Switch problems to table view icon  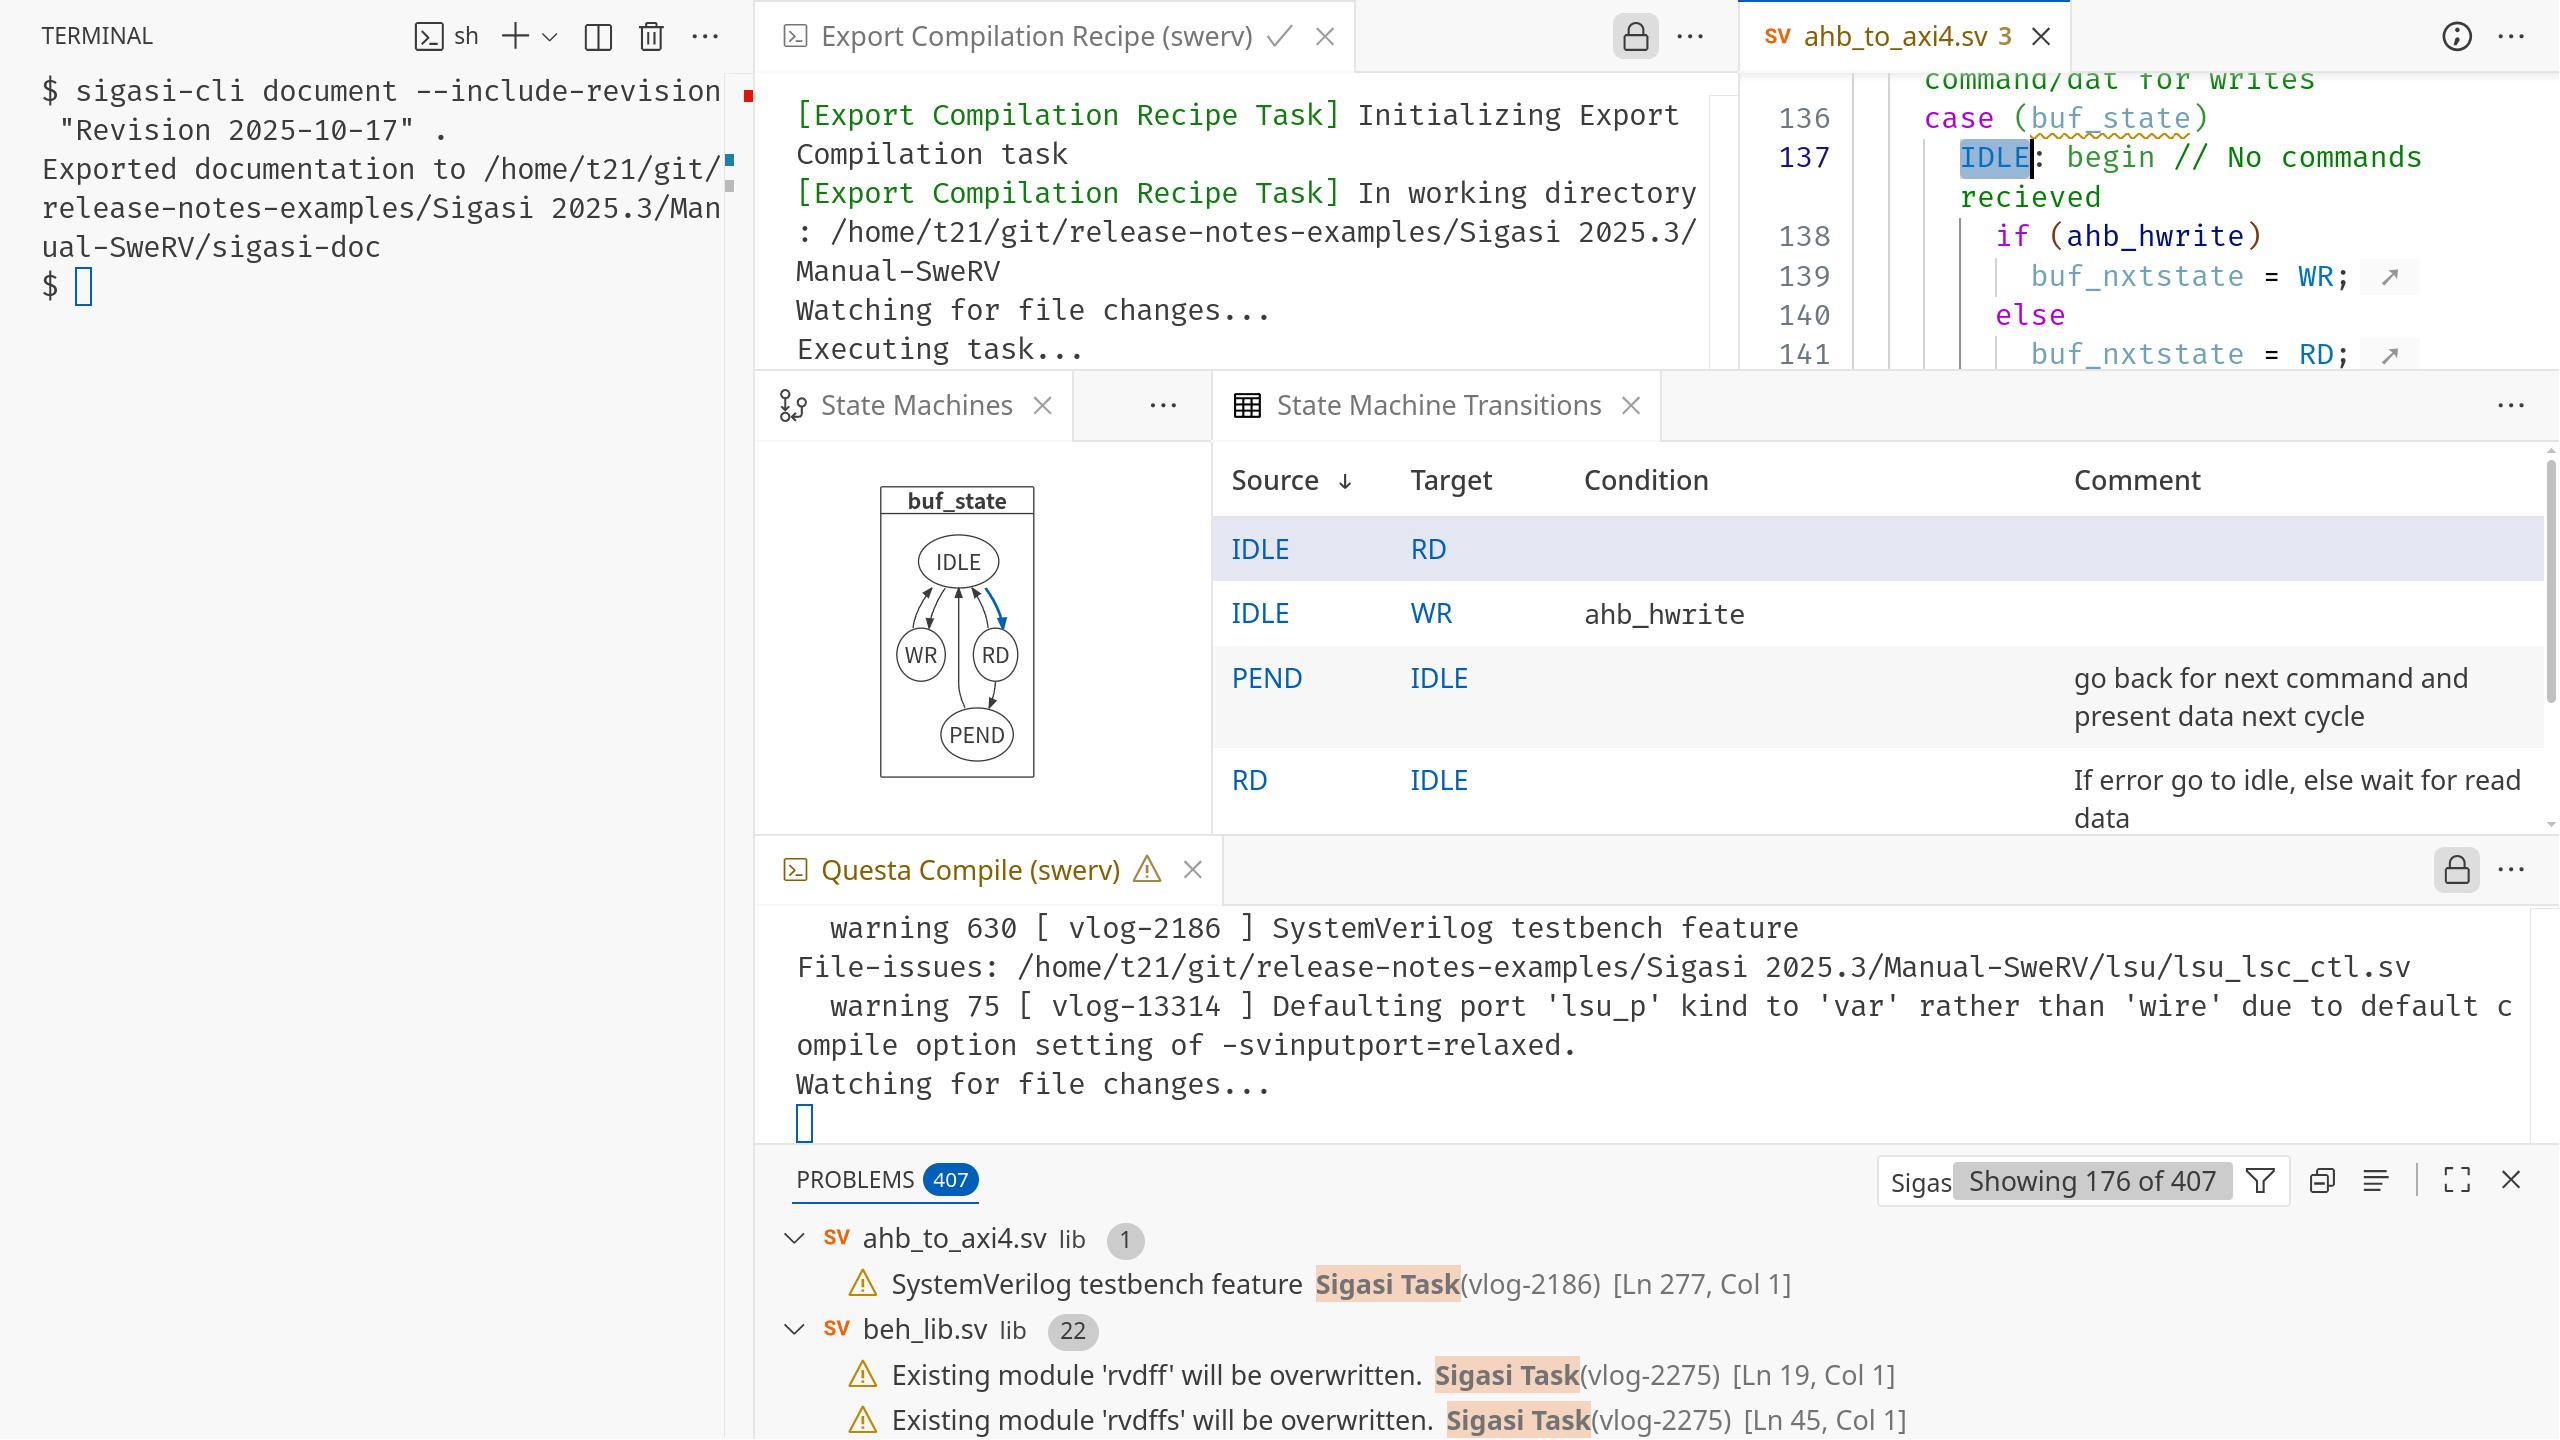2377,1180
